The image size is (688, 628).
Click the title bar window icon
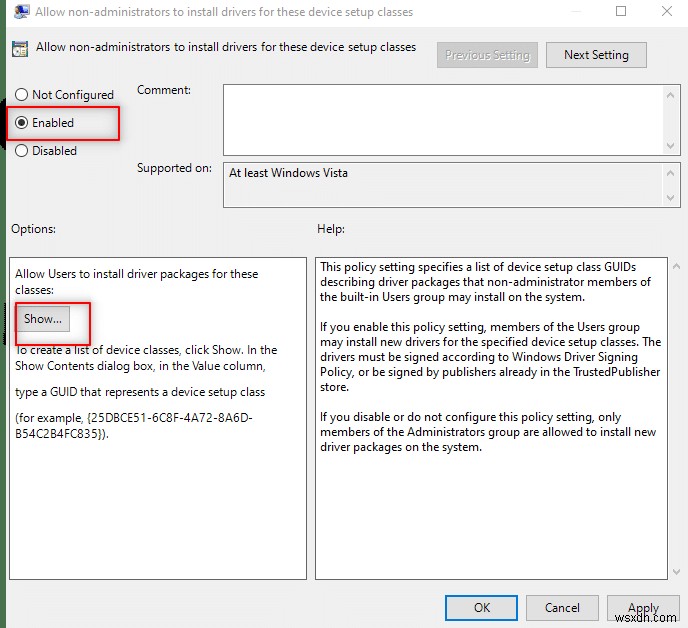pyautogui.click(x=22, y=11)
